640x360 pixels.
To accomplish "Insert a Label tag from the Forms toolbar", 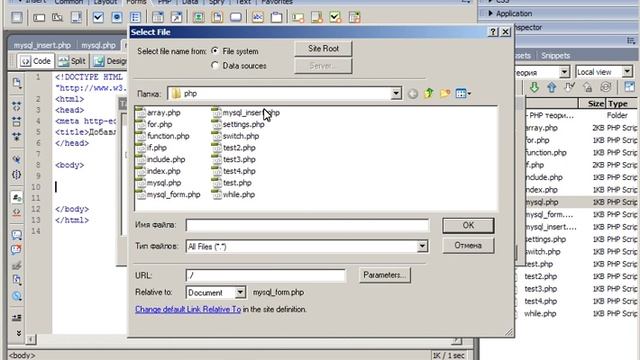I will (x=258, y=18).
